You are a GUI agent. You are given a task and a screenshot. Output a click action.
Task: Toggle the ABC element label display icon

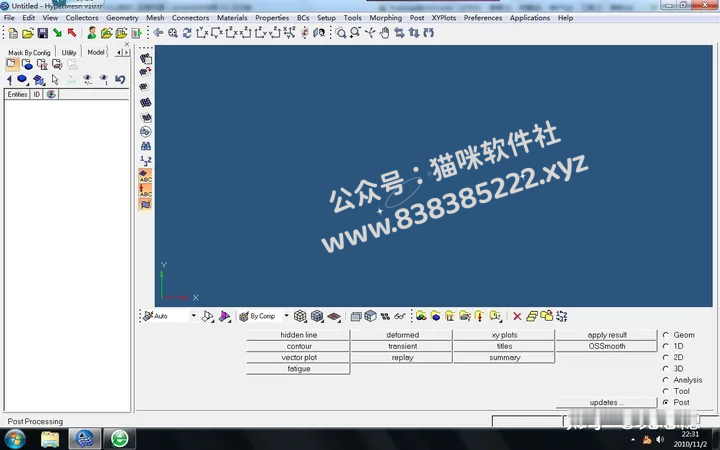(x=146, y=175)
